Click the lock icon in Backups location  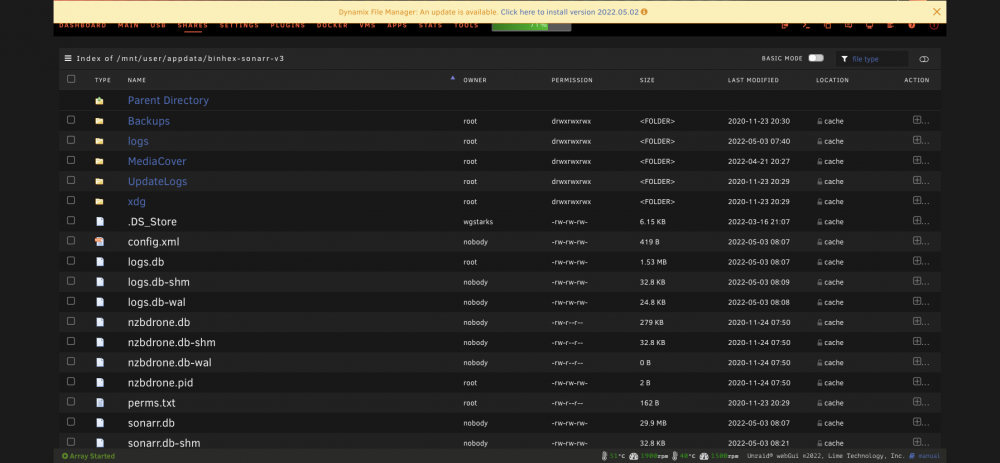pyautogui.click(x=820, y=121)
